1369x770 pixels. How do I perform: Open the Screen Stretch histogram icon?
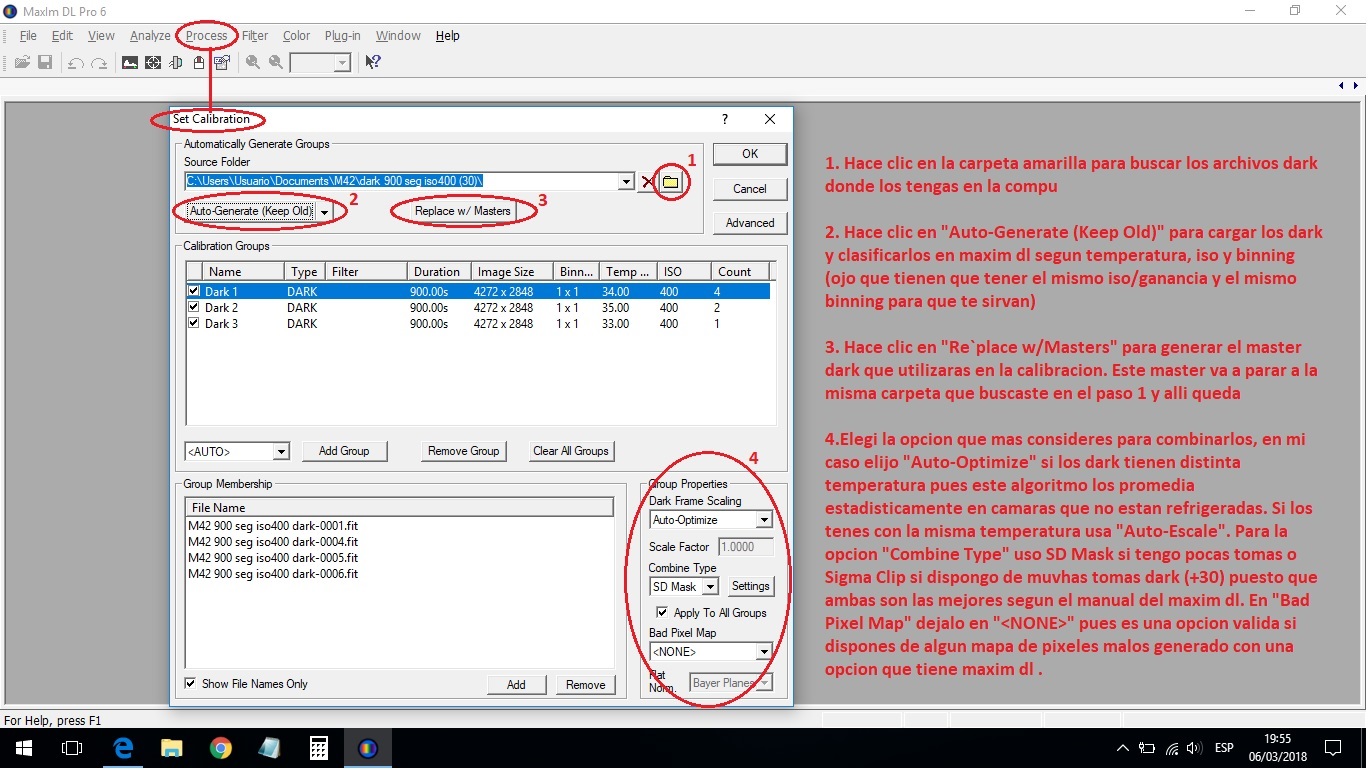130,62
